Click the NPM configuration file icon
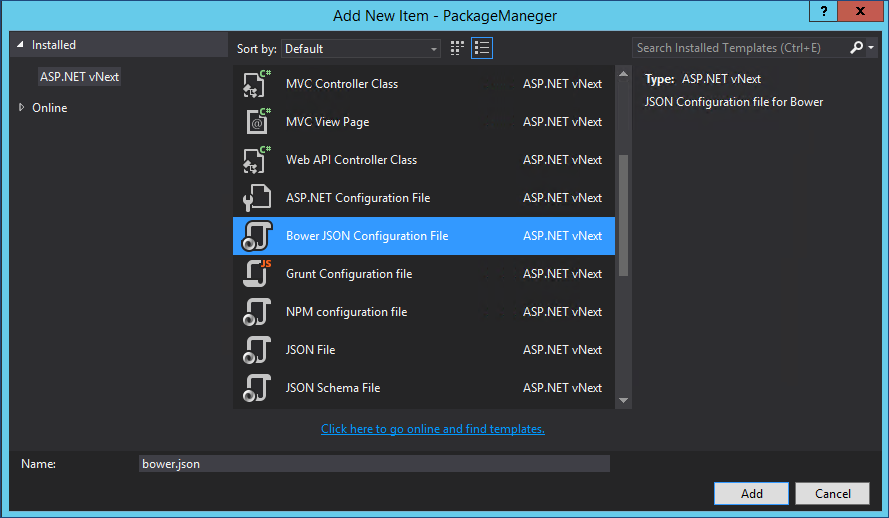The image size is (889, 518). pos(257,312)
